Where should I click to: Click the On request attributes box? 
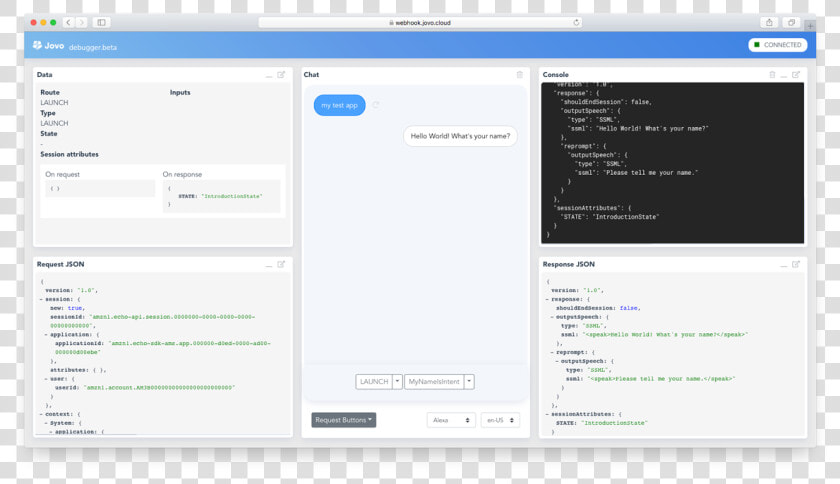click(x=100, y=189)
